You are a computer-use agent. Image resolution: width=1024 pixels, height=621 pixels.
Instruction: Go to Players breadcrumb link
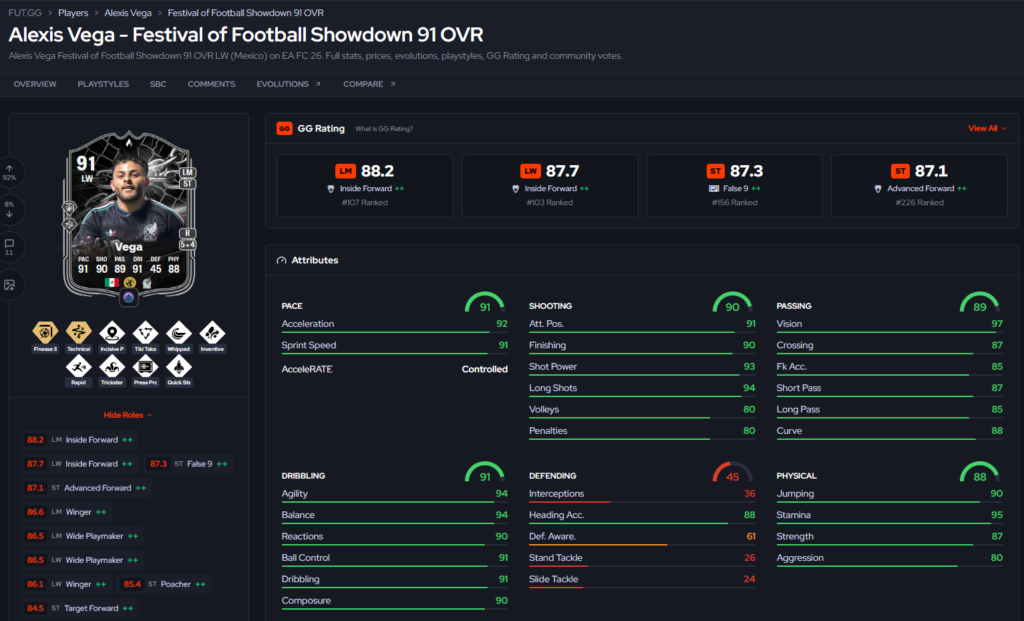pyautogui.click(x=73, y=12)
